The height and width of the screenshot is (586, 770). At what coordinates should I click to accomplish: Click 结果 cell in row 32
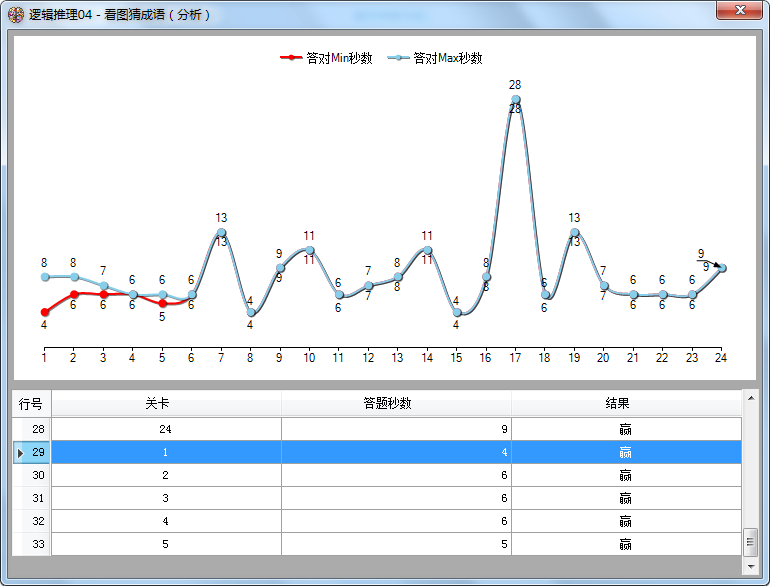coord(626,521)
